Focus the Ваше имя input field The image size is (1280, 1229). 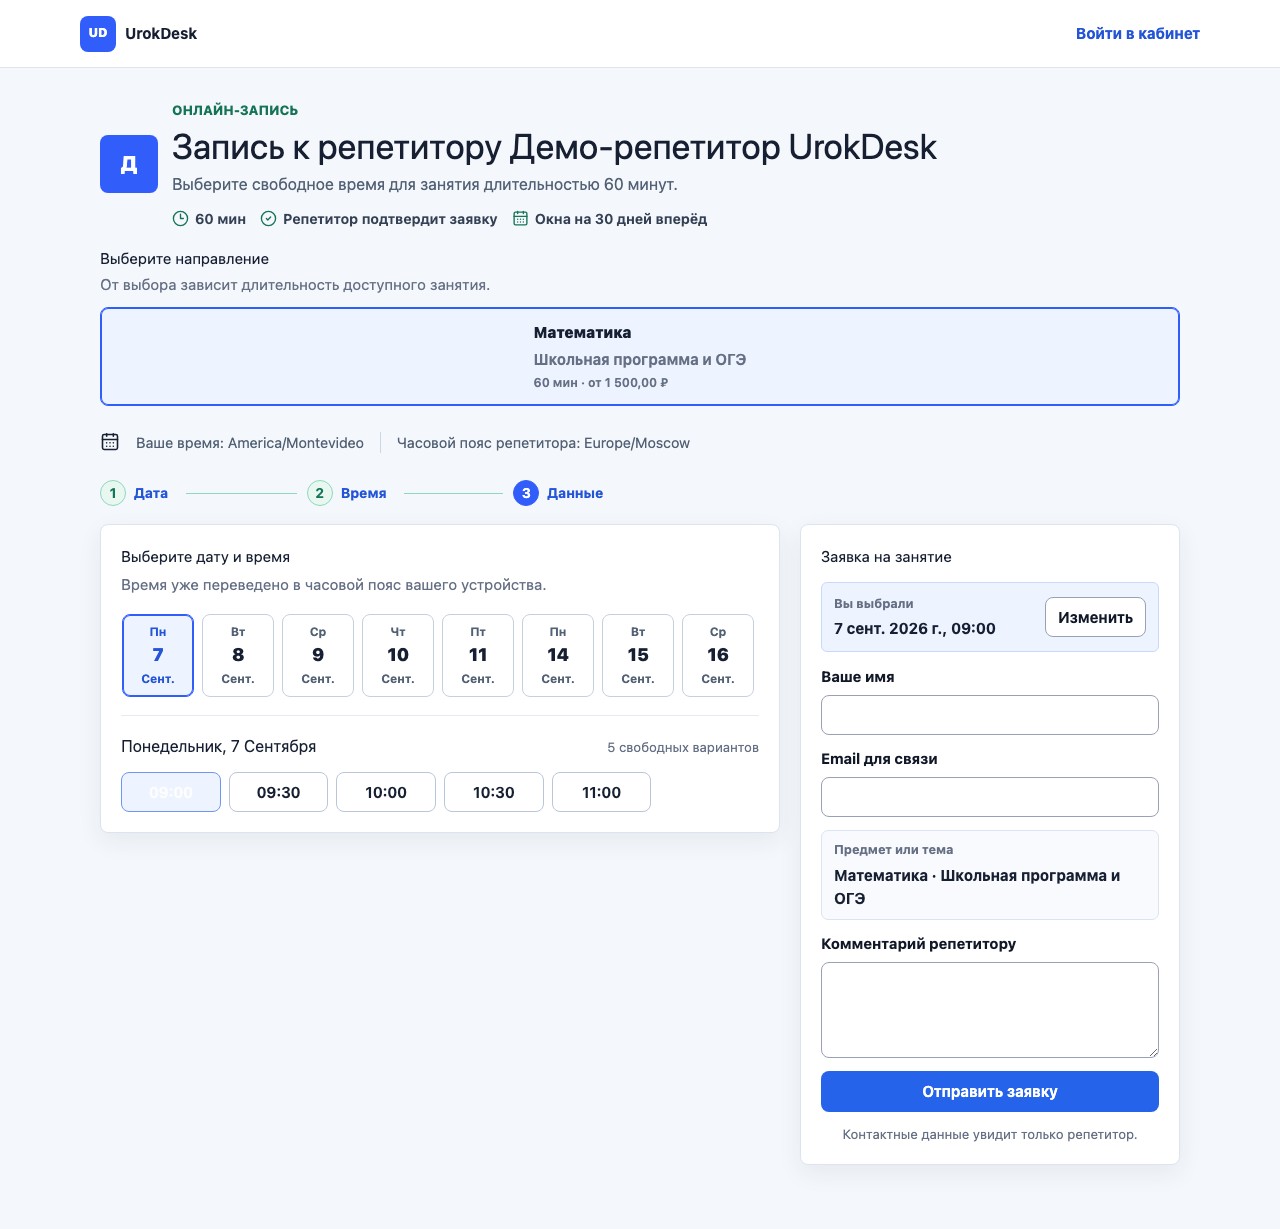click(x=990, y=715)
